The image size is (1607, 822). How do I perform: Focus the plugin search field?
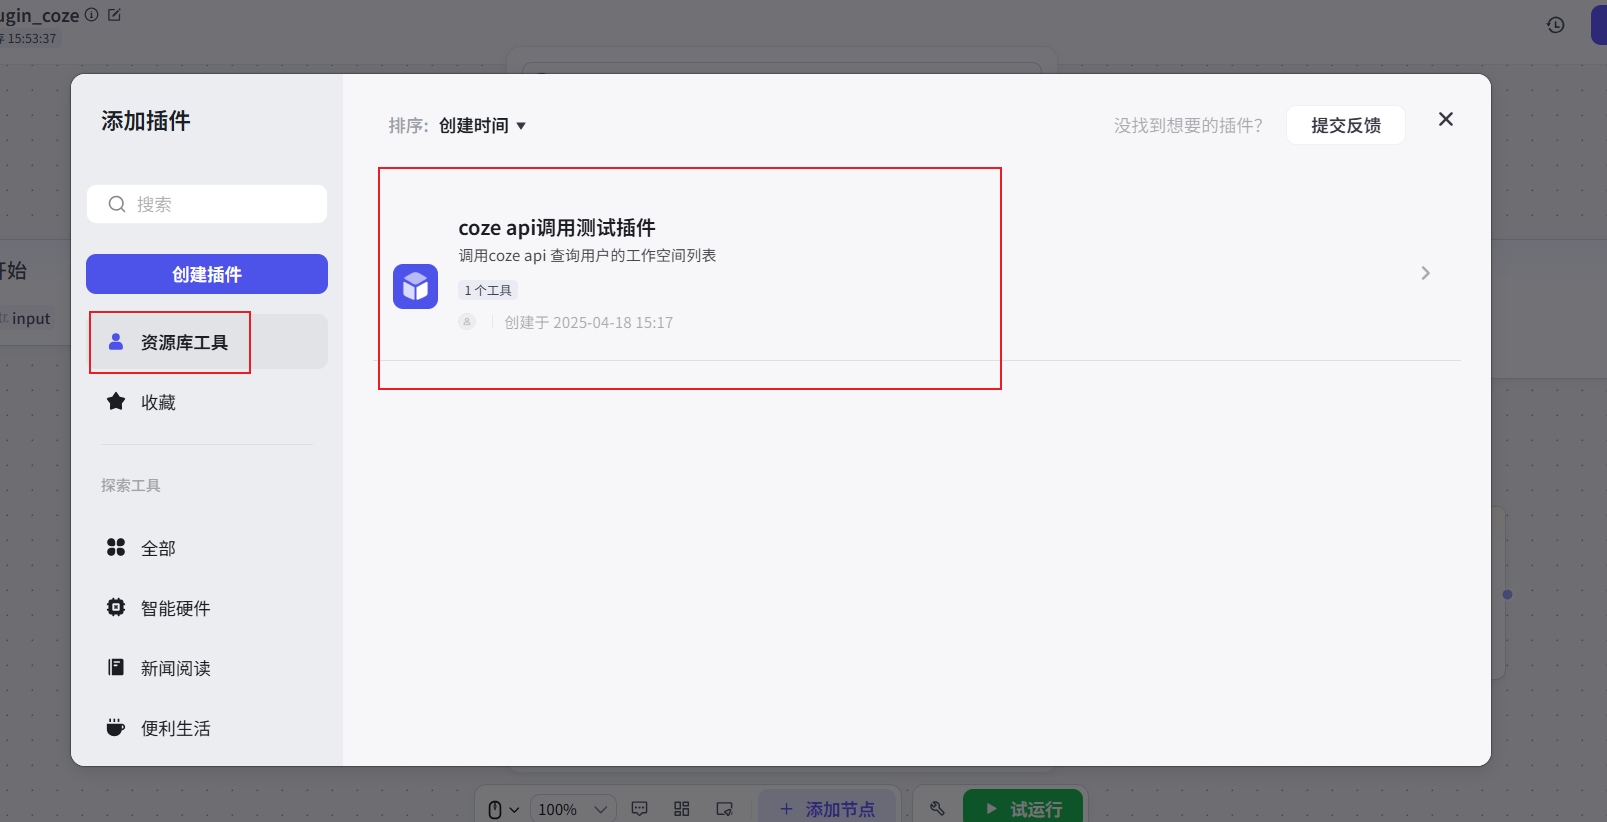pyautogui.click(x=207, y=204)
